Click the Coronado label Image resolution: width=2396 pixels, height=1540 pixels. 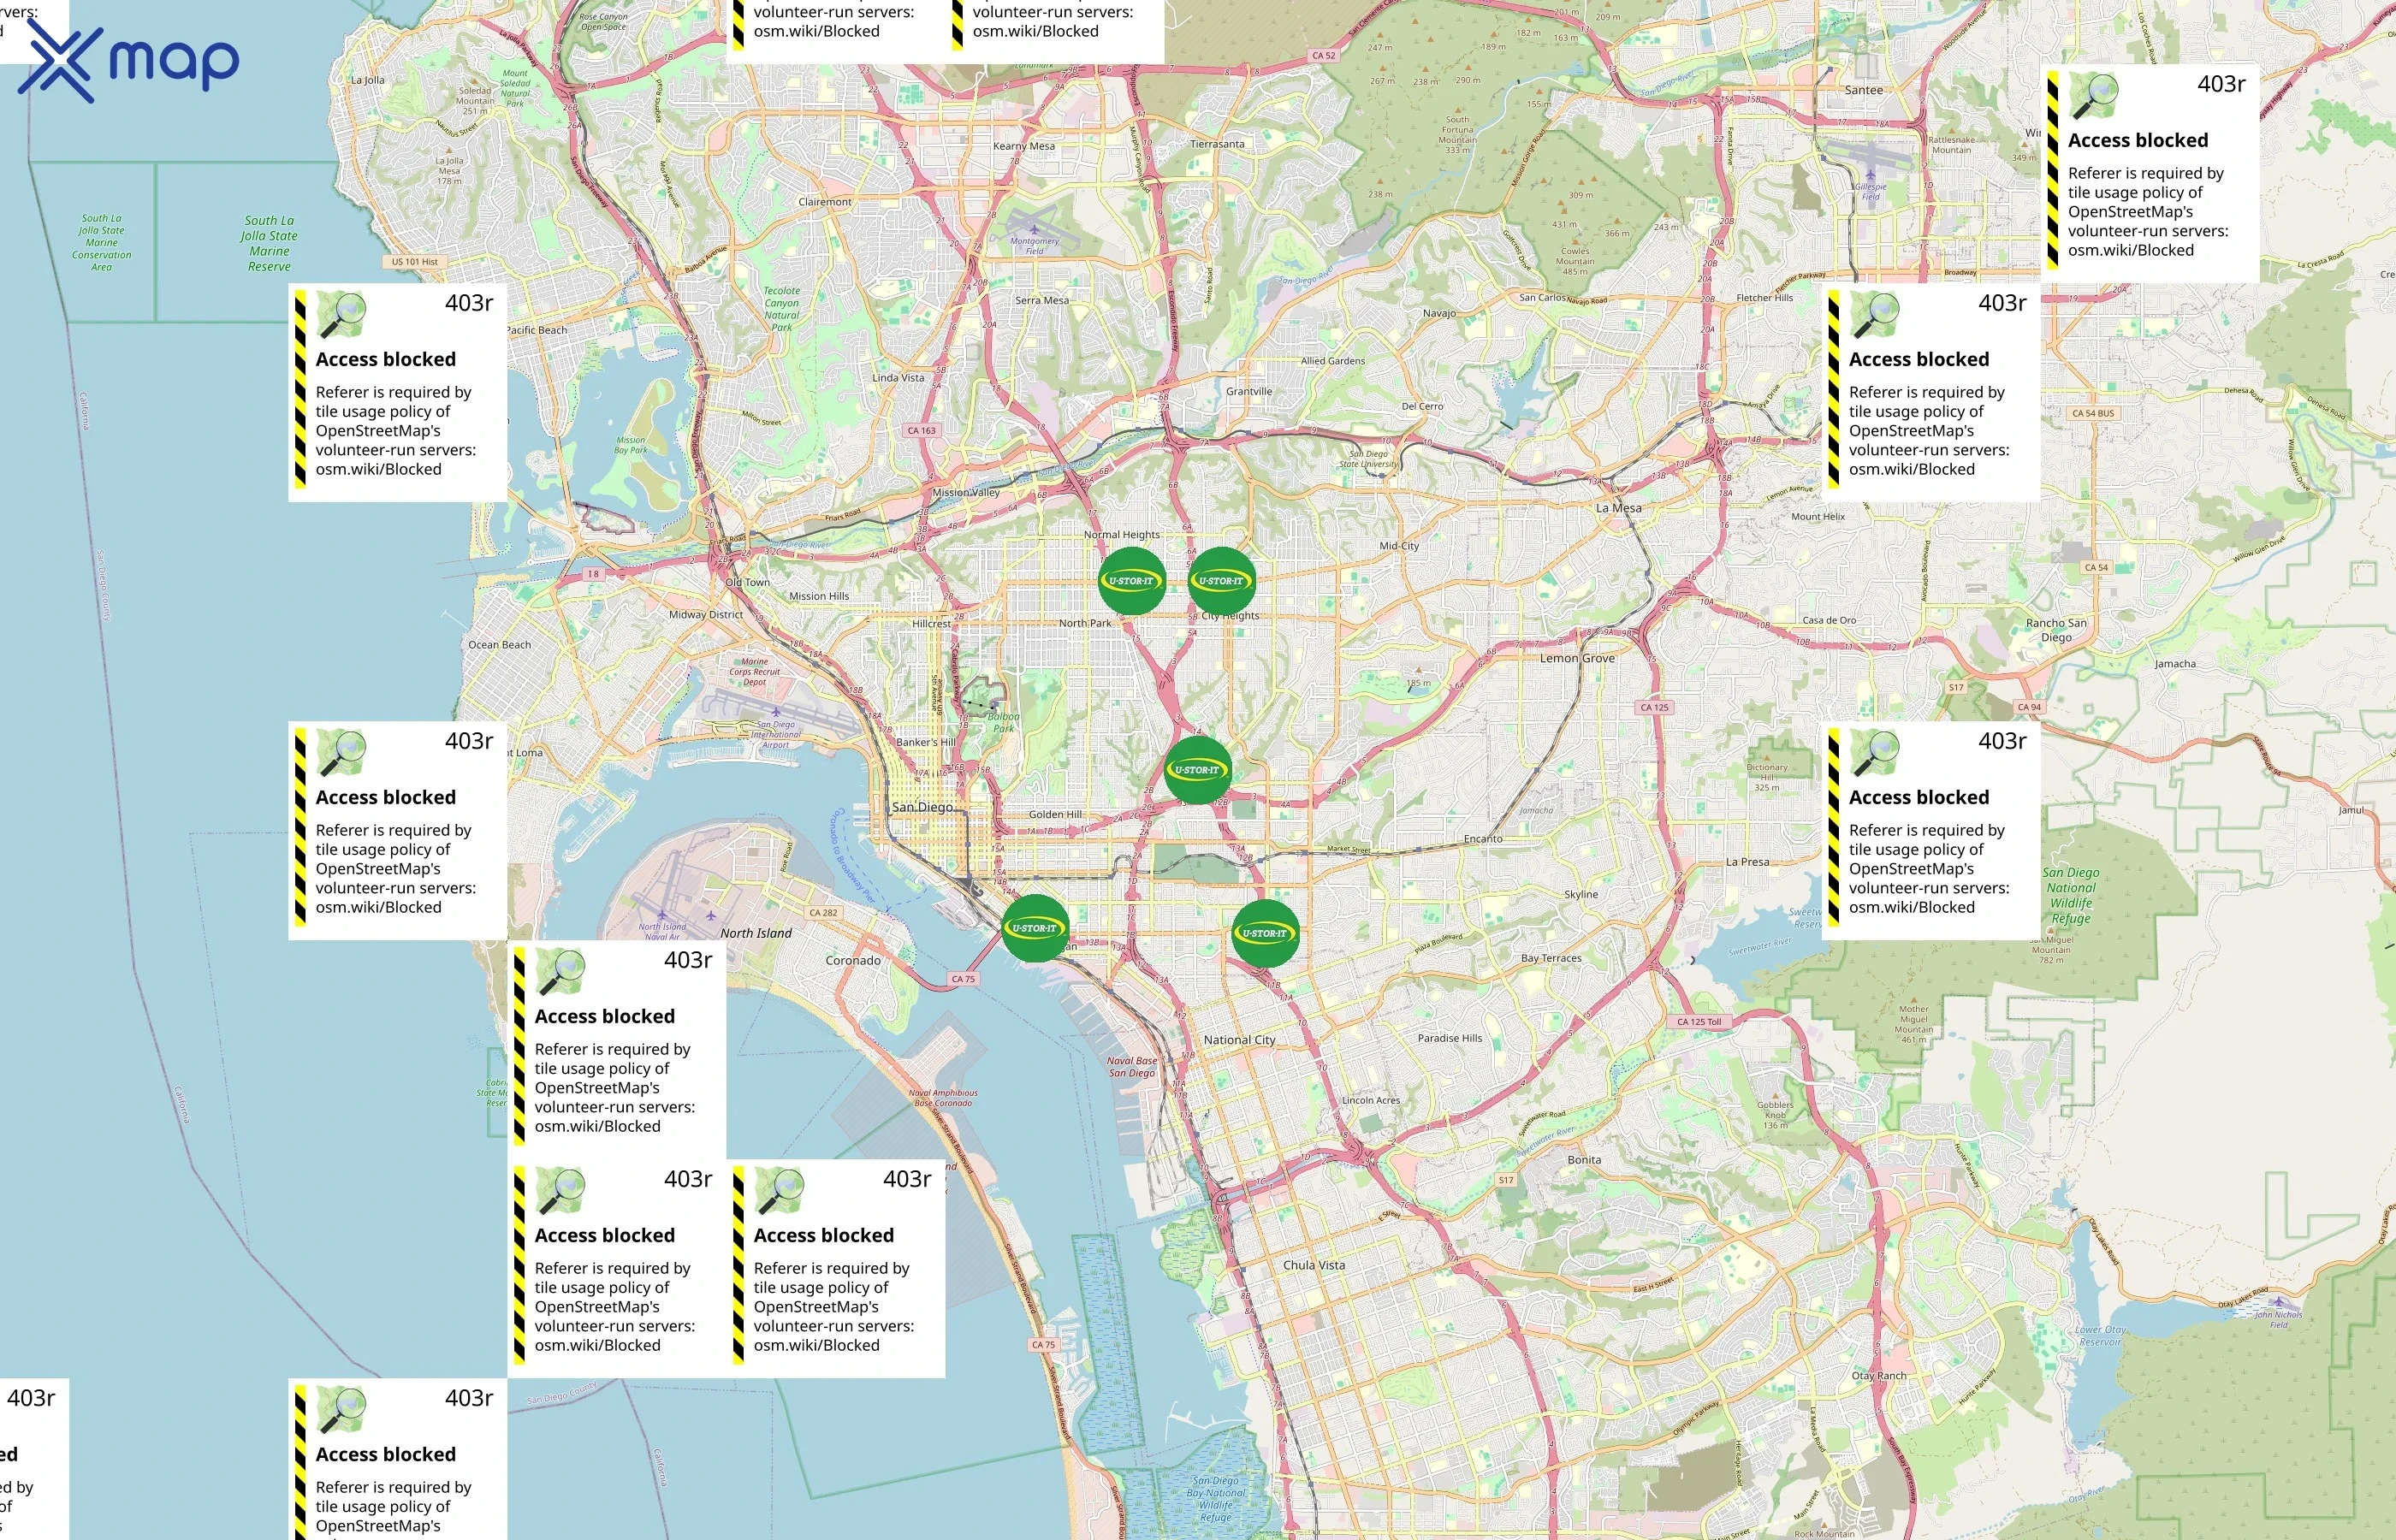pos(853,961)
